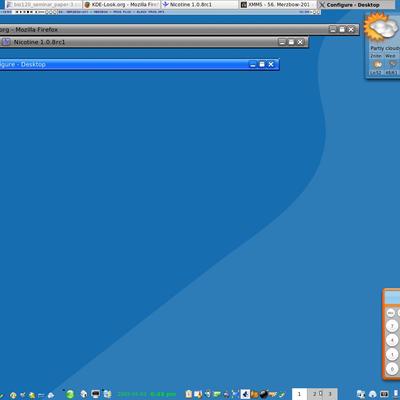Click the highlighted blue bird icon in the panel

[x=245, y=394]
